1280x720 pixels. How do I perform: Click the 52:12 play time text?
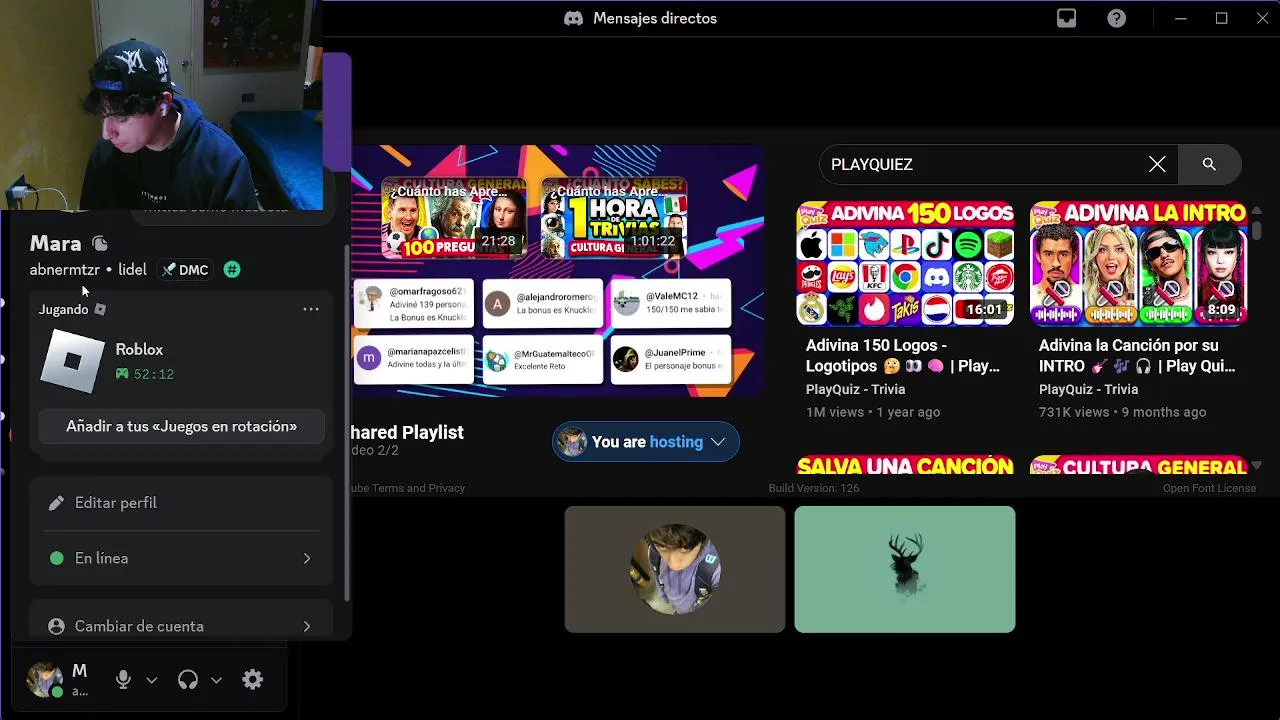(x=154, y=374)
